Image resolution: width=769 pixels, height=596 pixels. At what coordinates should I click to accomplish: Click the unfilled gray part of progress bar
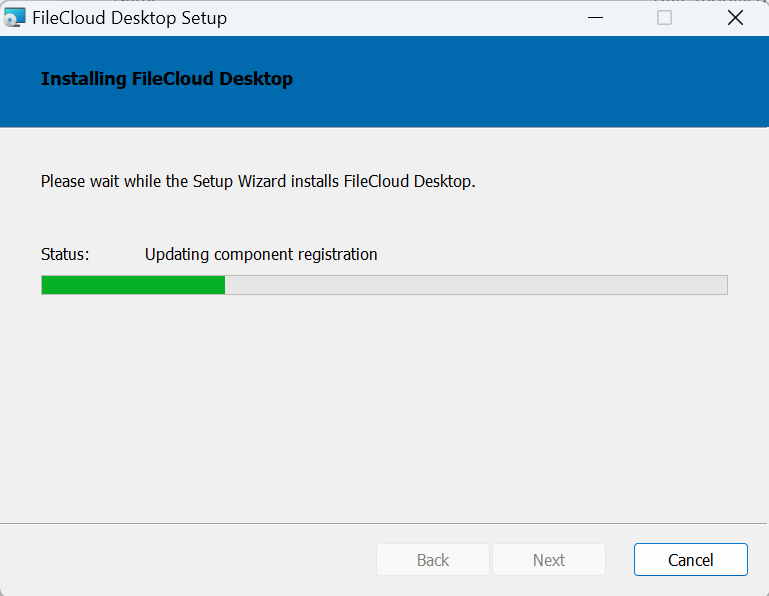pyautogui.click(x=475, y=285)
